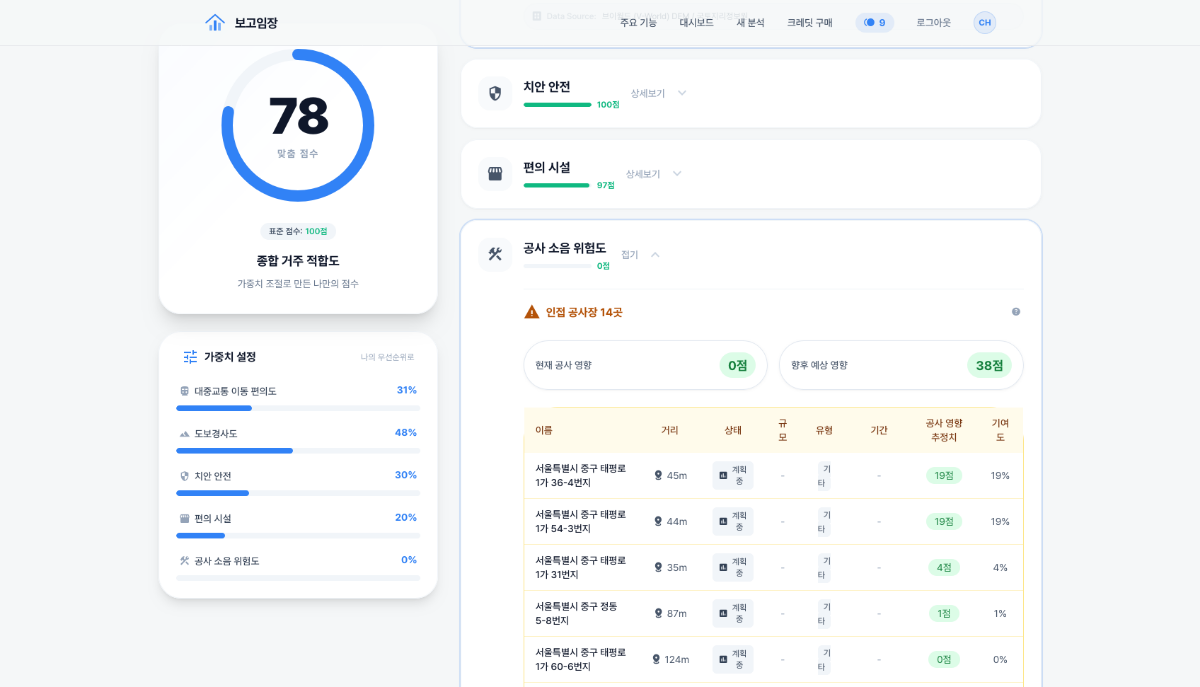Click the transit icon beside 대중교통 이동 편의도
This screenshot has width=1200, height=687.
(x=184, y=390)
